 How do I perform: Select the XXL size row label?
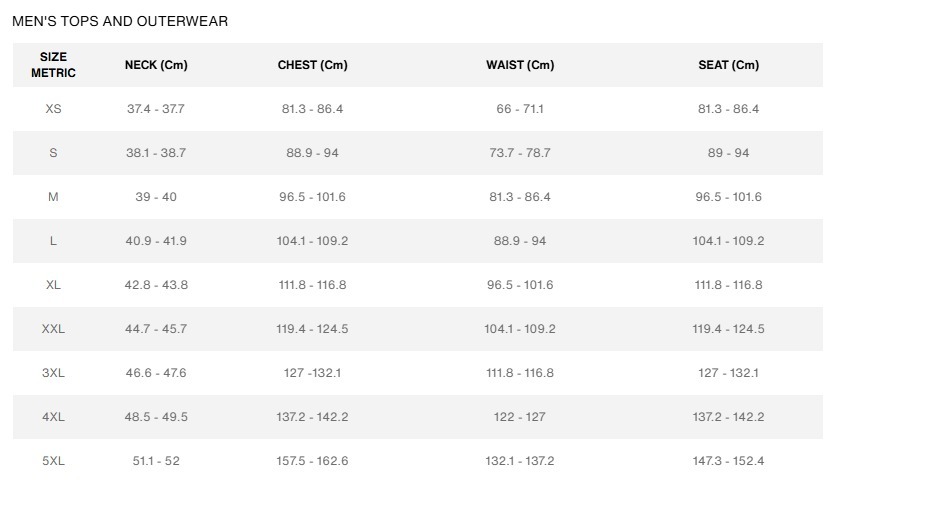coord(53,329)
